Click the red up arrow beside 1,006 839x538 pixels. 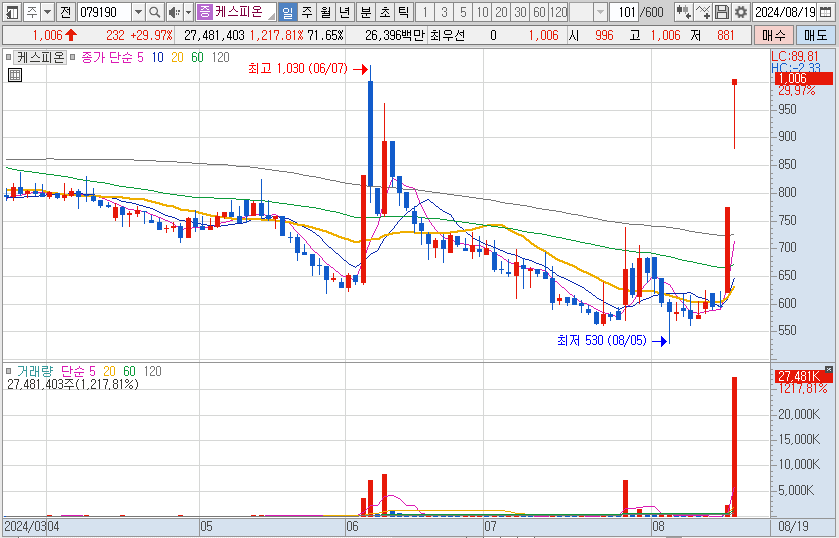click(71, 35)
